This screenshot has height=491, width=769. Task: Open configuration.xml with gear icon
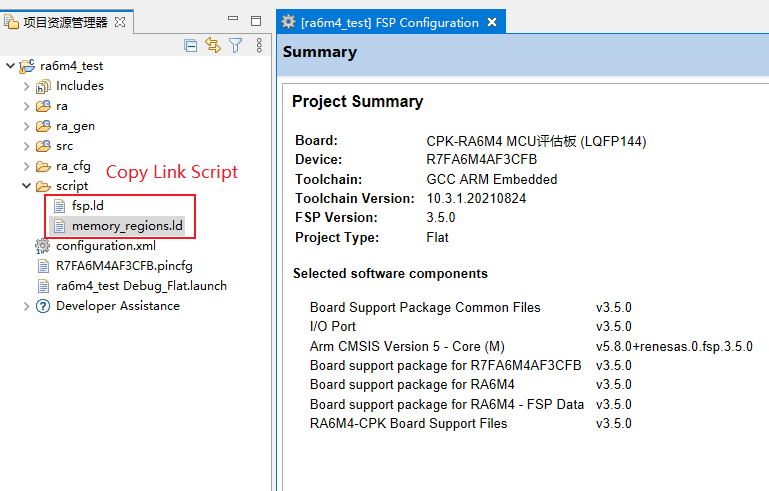point(105,246)
